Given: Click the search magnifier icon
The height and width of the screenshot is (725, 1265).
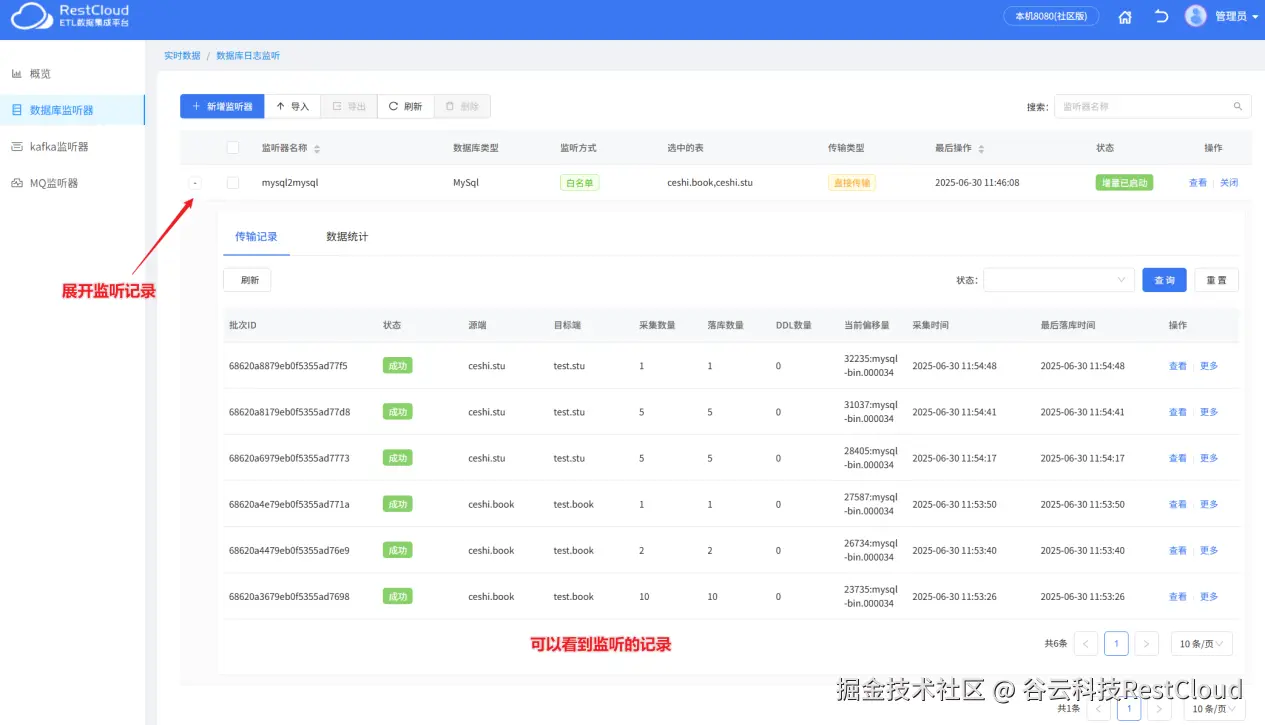Looking at the screenshot, I should click(1238, 106).
